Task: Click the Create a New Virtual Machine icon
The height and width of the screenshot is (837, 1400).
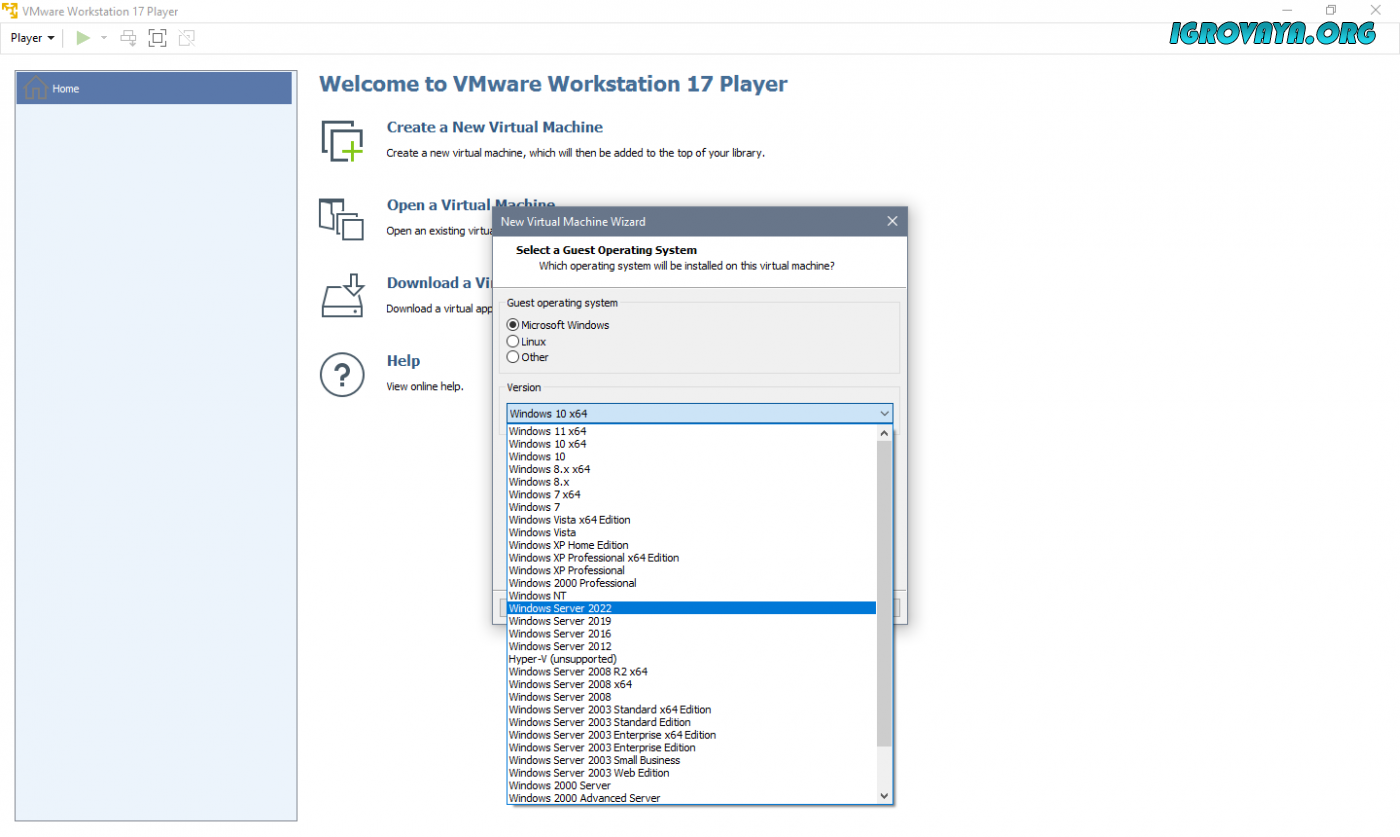Action: point(342,140)
